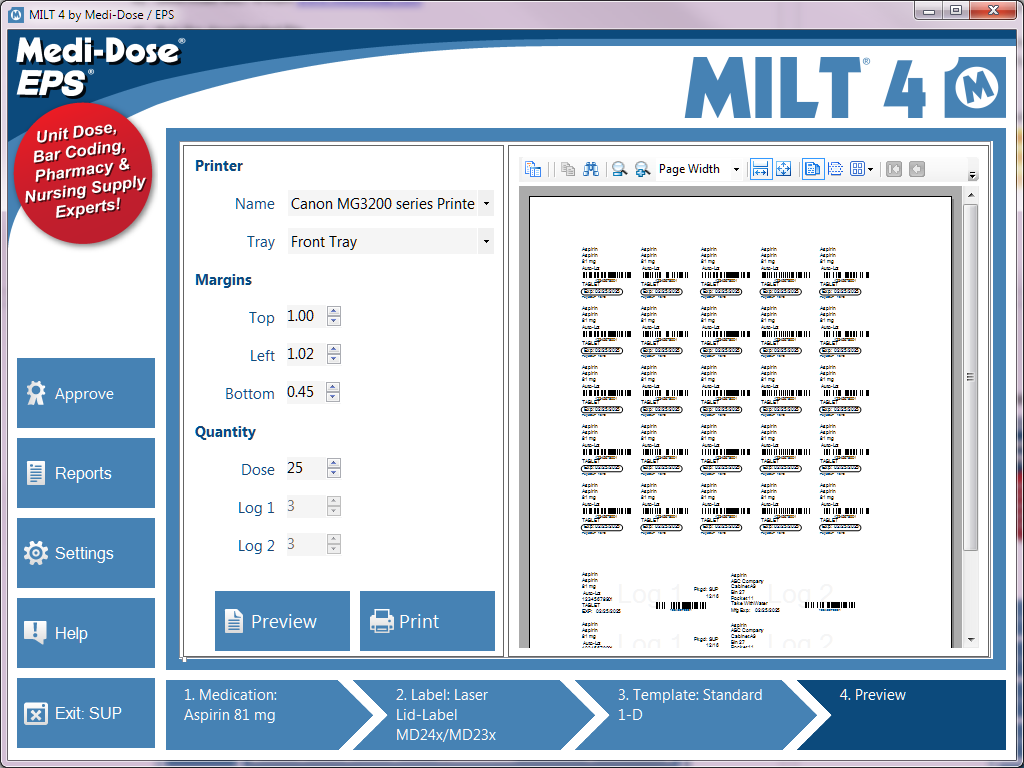Maximize the MILT 4 window

pyautogui.click(x=956, y=11)
